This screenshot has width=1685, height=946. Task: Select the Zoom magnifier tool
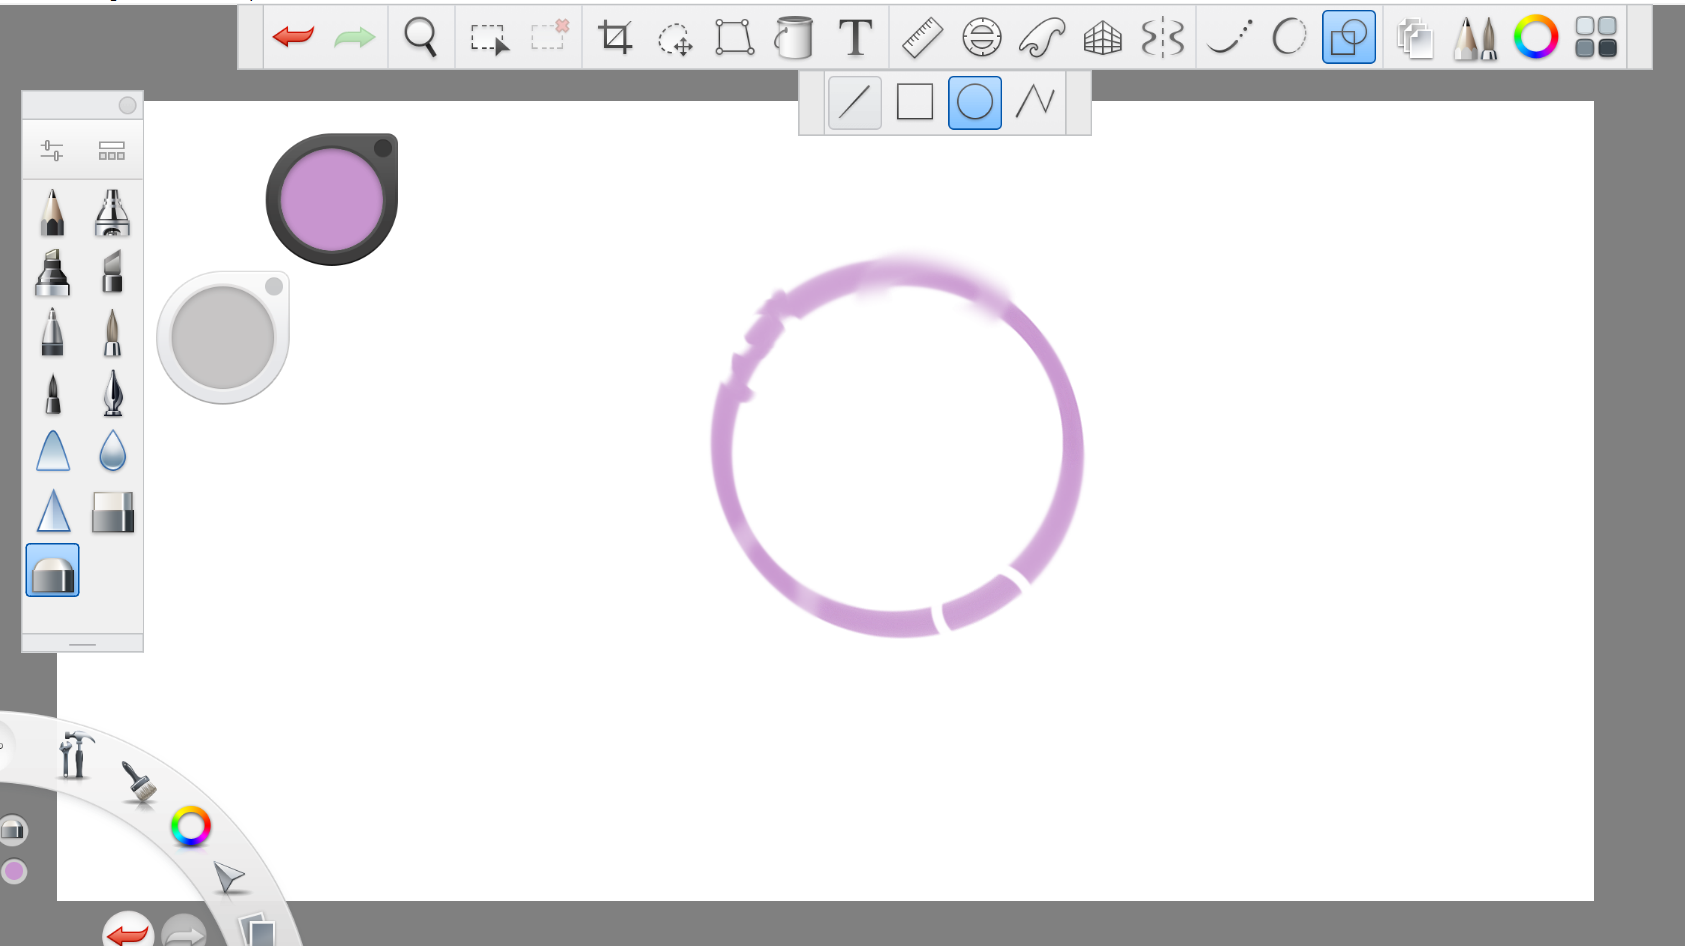[421, 37]
